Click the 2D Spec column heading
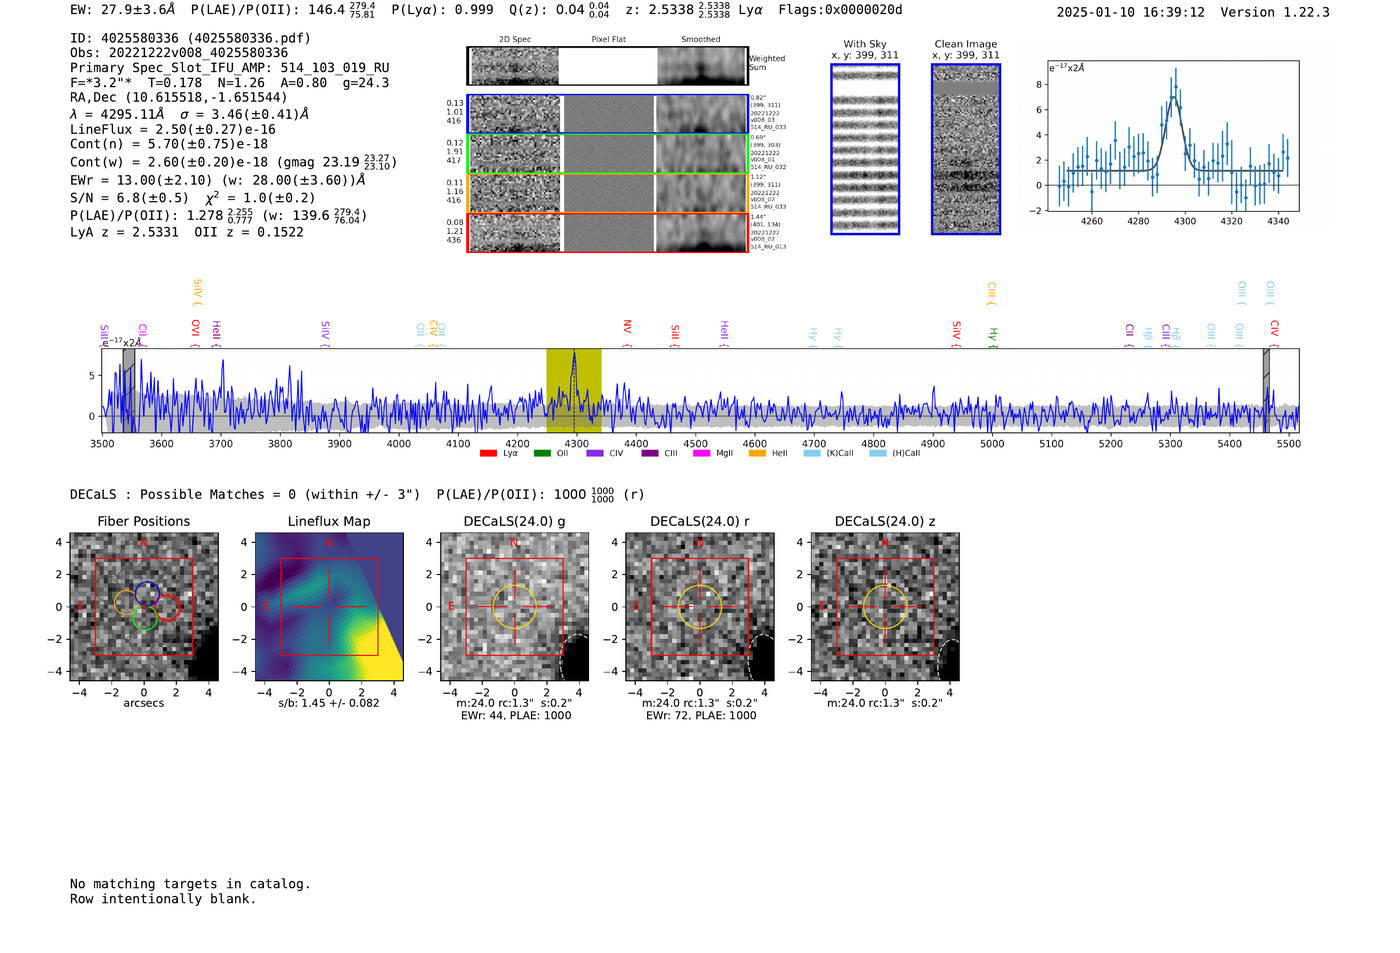The image size is (1400, 953). (515, 40)
